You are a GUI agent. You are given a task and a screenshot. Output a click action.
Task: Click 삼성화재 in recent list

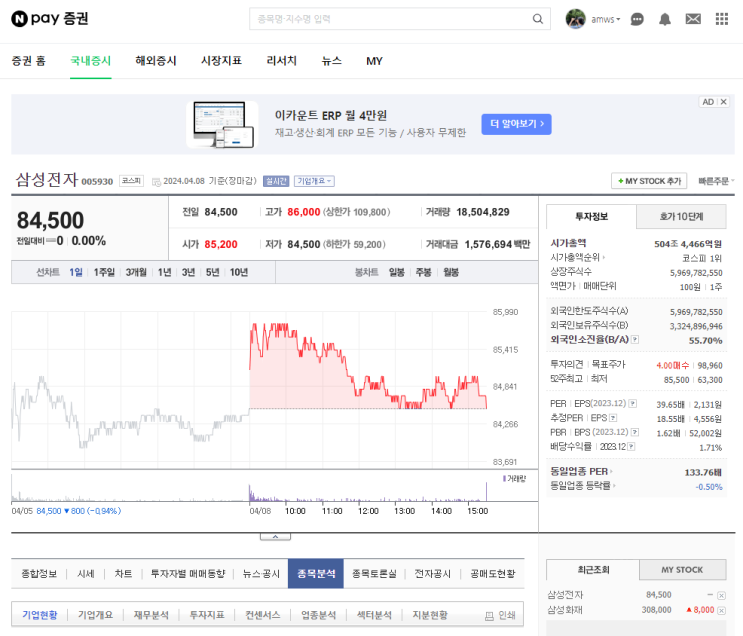(565, 610)
